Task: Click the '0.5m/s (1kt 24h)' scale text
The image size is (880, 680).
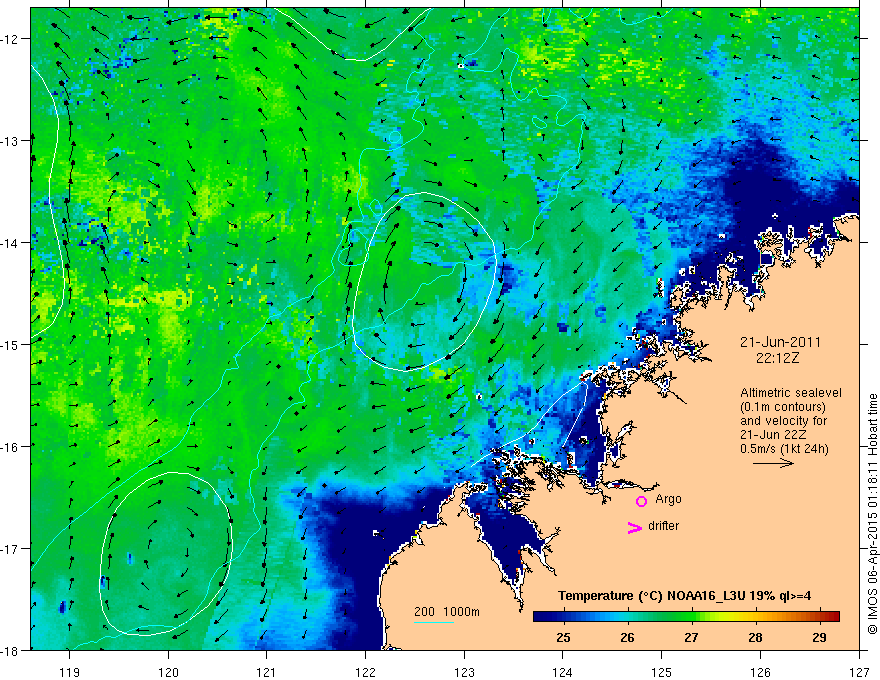Action: pyautogui.click(x=784, y=449)
